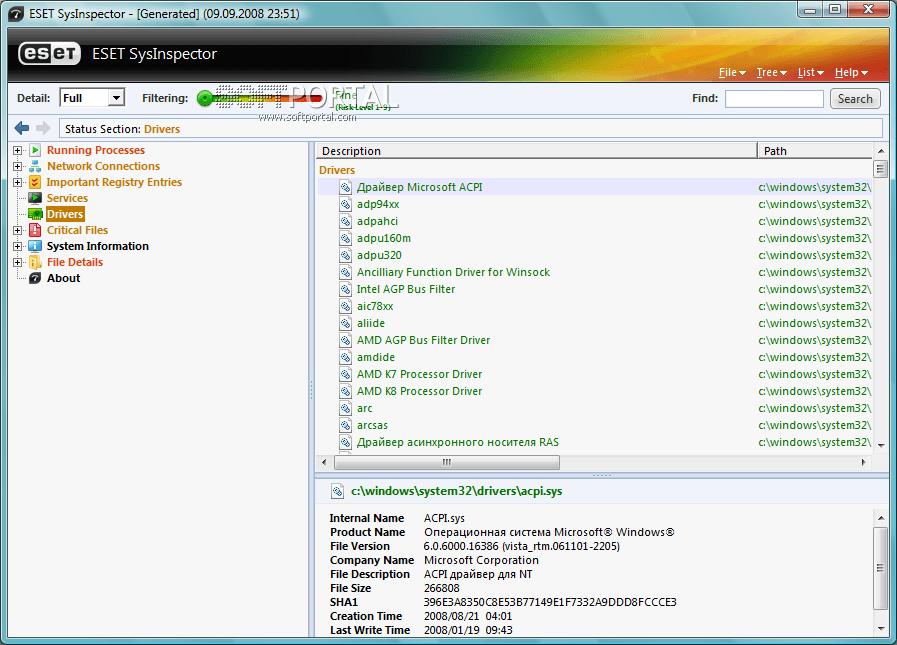Click the Company Name value Microsoft Corporation
This screenshot has width=897, height=645.
point(481,560)
